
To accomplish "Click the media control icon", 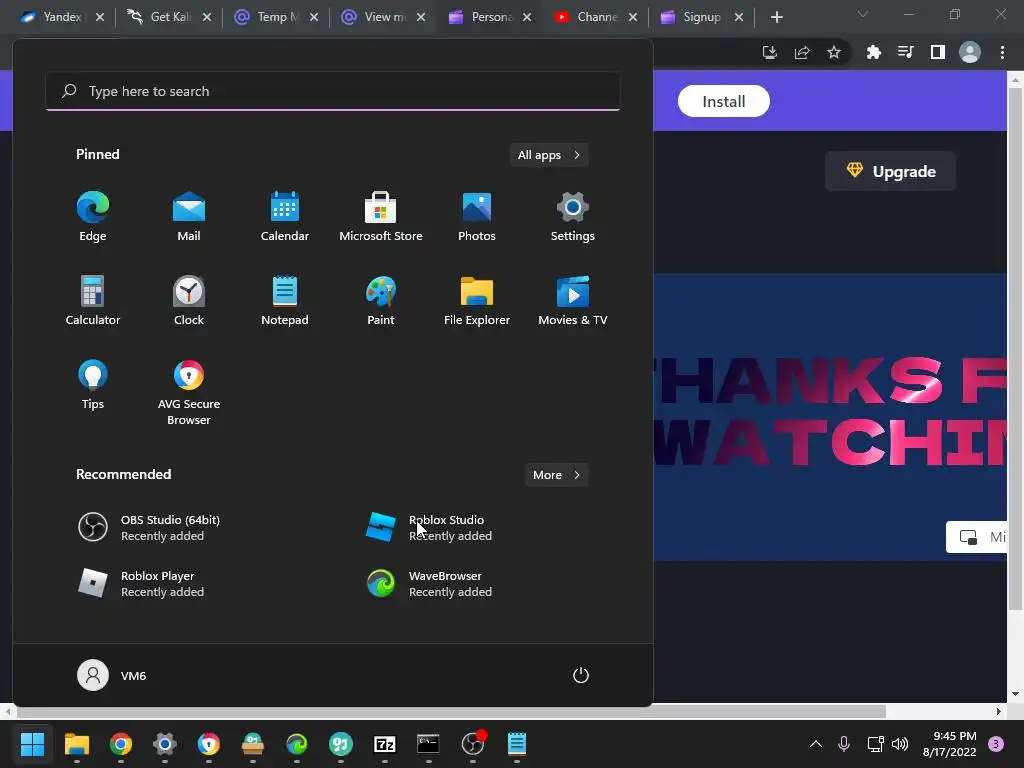I will (906, 52).
